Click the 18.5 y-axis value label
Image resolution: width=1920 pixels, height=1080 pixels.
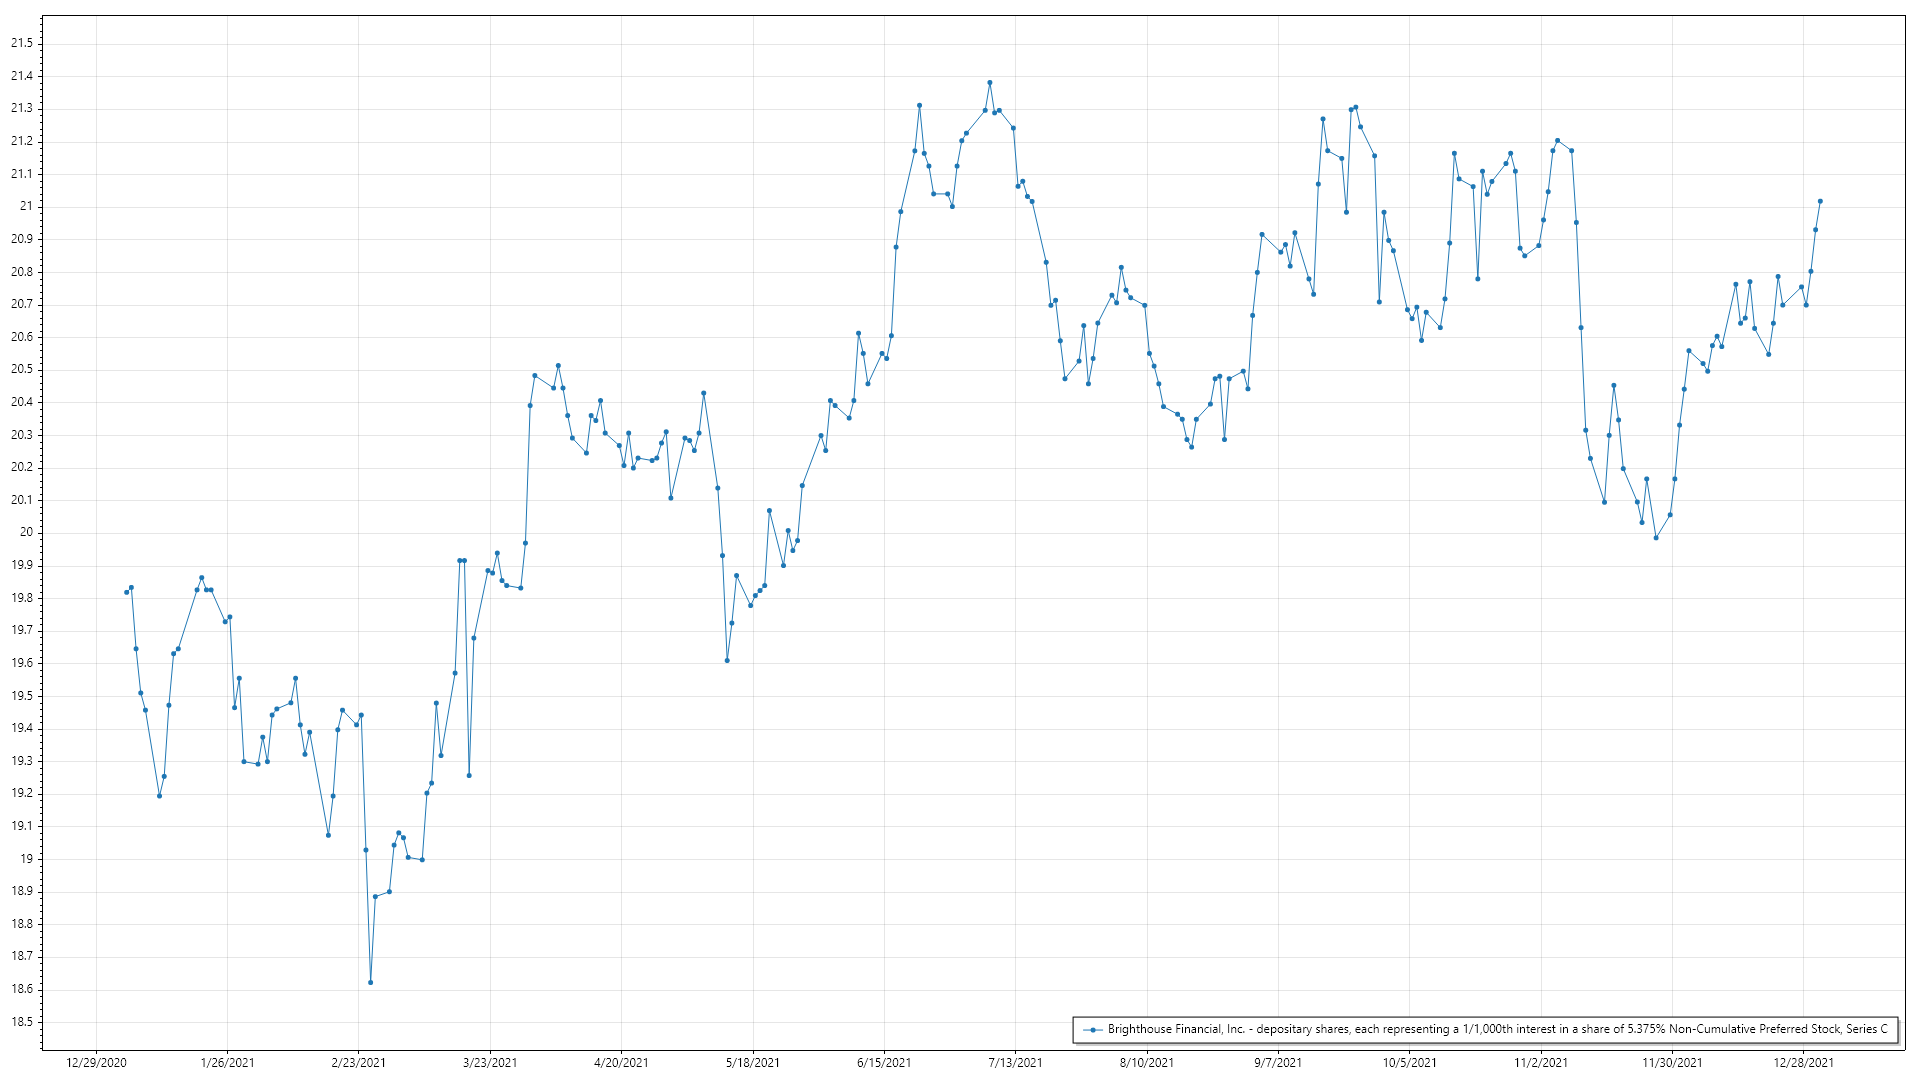pyautogui.click(x=22, y=1022)
